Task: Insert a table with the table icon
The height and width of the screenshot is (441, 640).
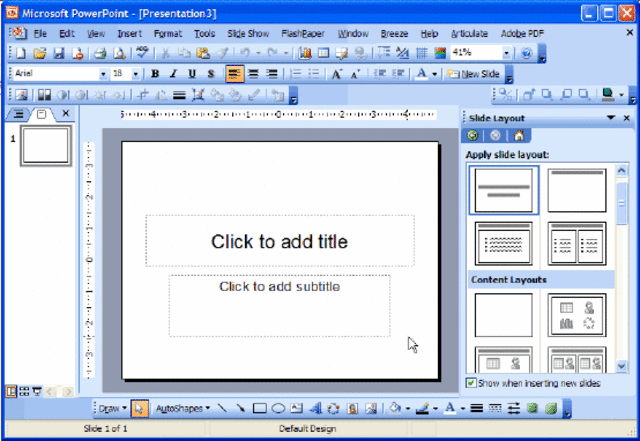Action: coord(323,53)
